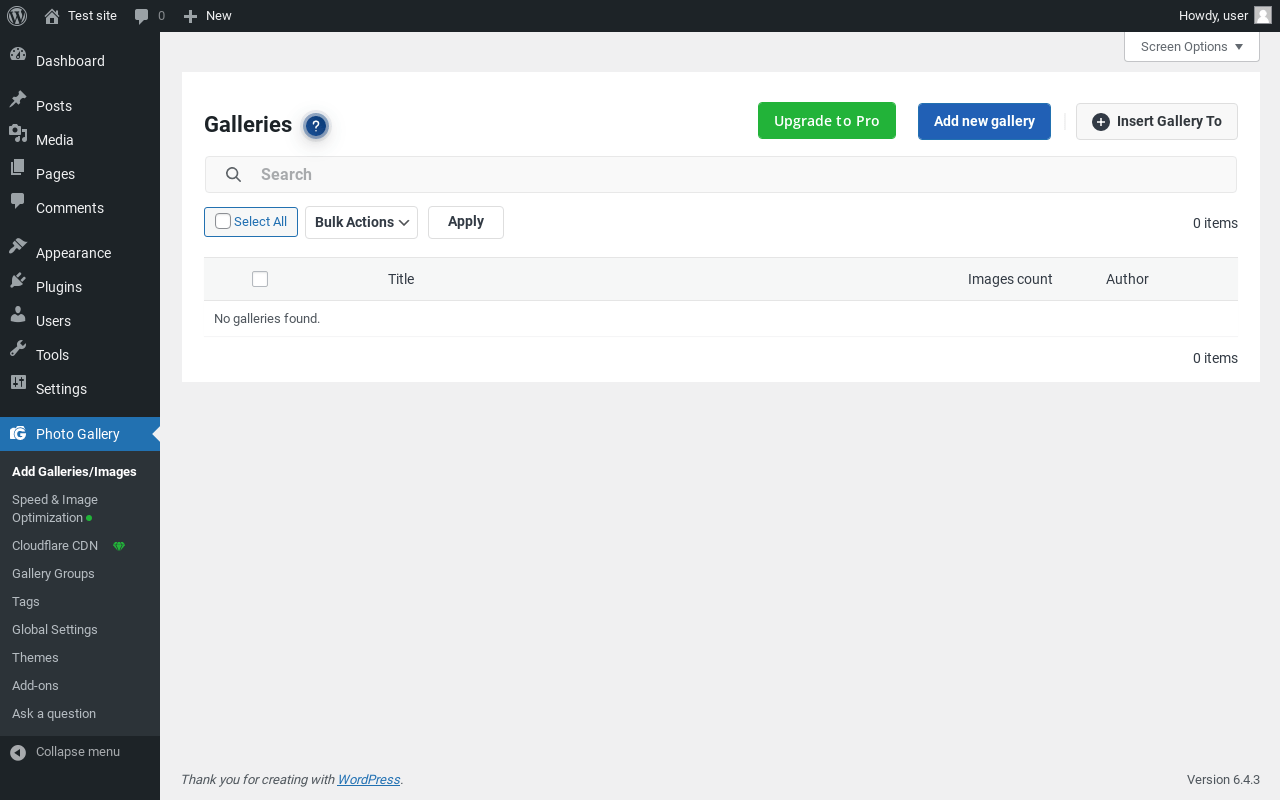Screen dimensions: 1280x800
Task: Click the Collapse menu arrow icon
Action: tap(18, 752)
